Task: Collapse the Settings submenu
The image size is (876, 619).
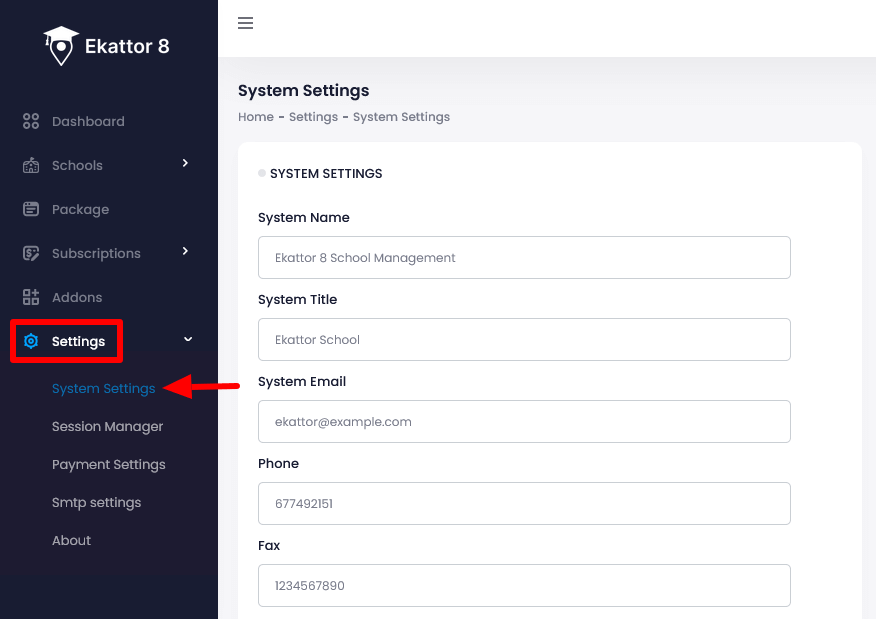Action: [186, 339]
